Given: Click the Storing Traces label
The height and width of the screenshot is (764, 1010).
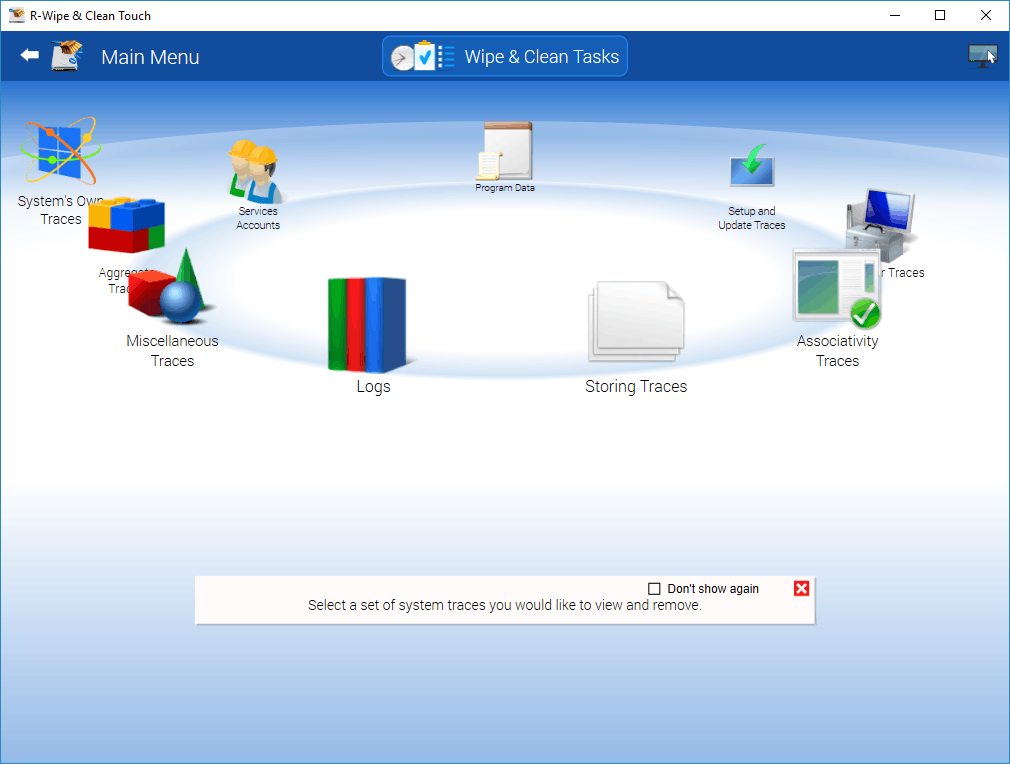Looking at the screenshot, I should (636, 387).
